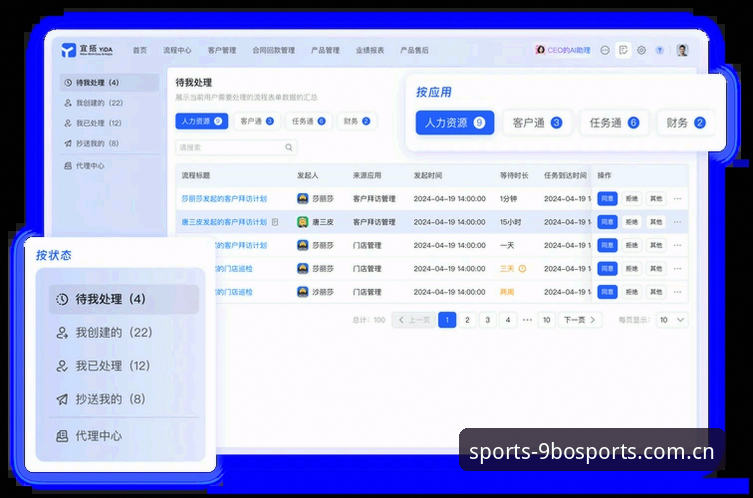Open more actions in the 15小时 row

[678, 222]
